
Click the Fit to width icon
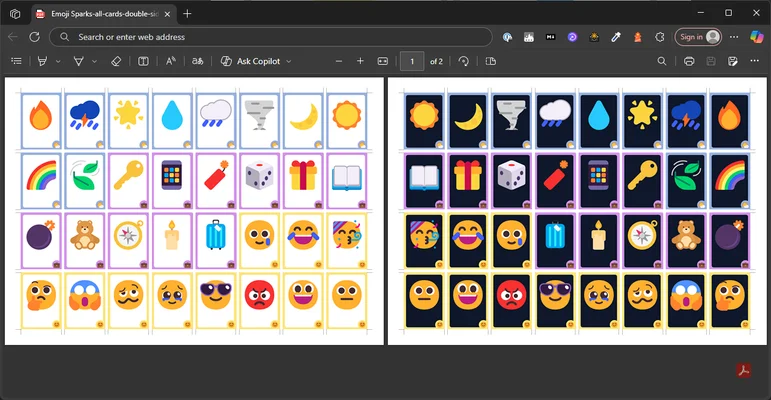[x=383, y=61]
